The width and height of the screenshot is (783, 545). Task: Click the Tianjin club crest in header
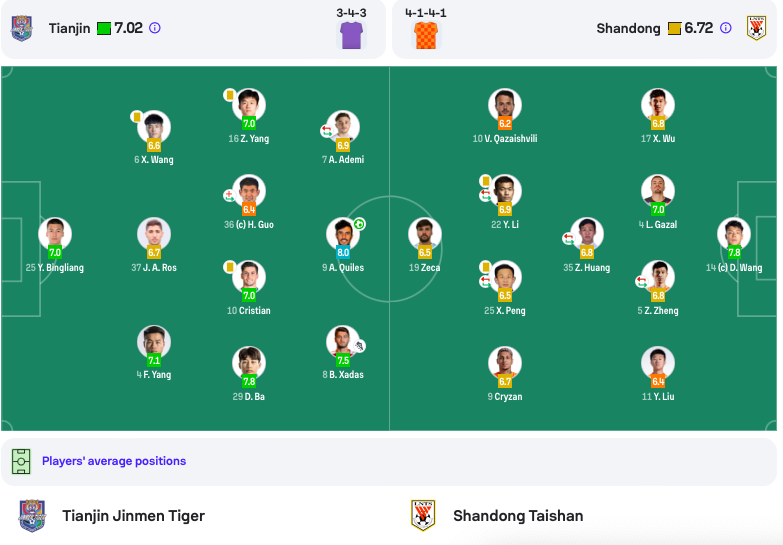coord(22,28)
